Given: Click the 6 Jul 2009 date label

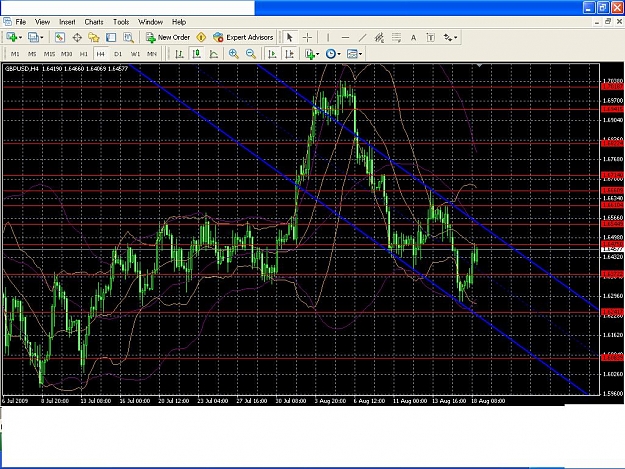Looking at the screenshot, I should point(15,400).
